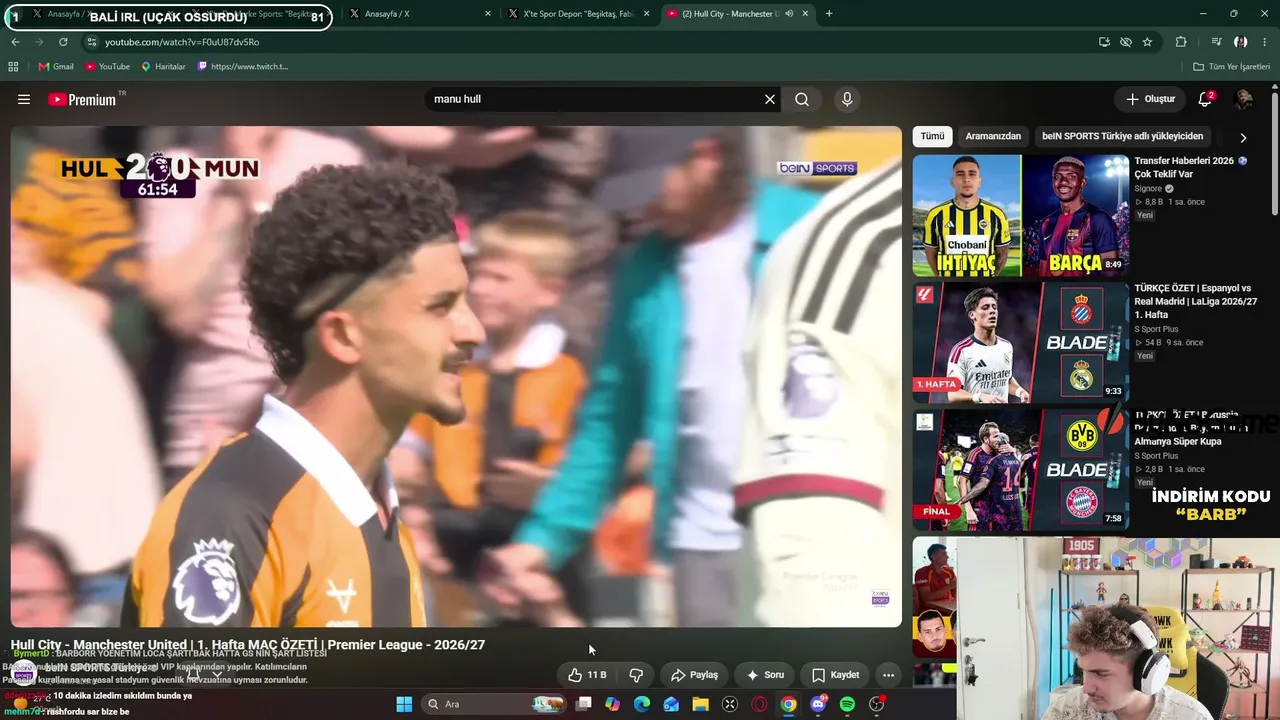1280x720 pixels.
Task: Bookmark this page with star icon
Action: (1147, 42)
